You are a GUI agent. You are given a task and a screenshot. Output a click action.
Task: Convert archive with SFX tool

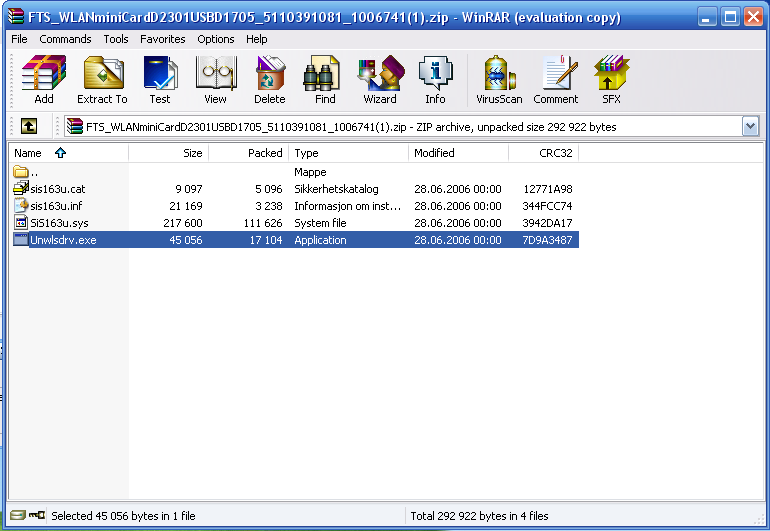[611, 80]
